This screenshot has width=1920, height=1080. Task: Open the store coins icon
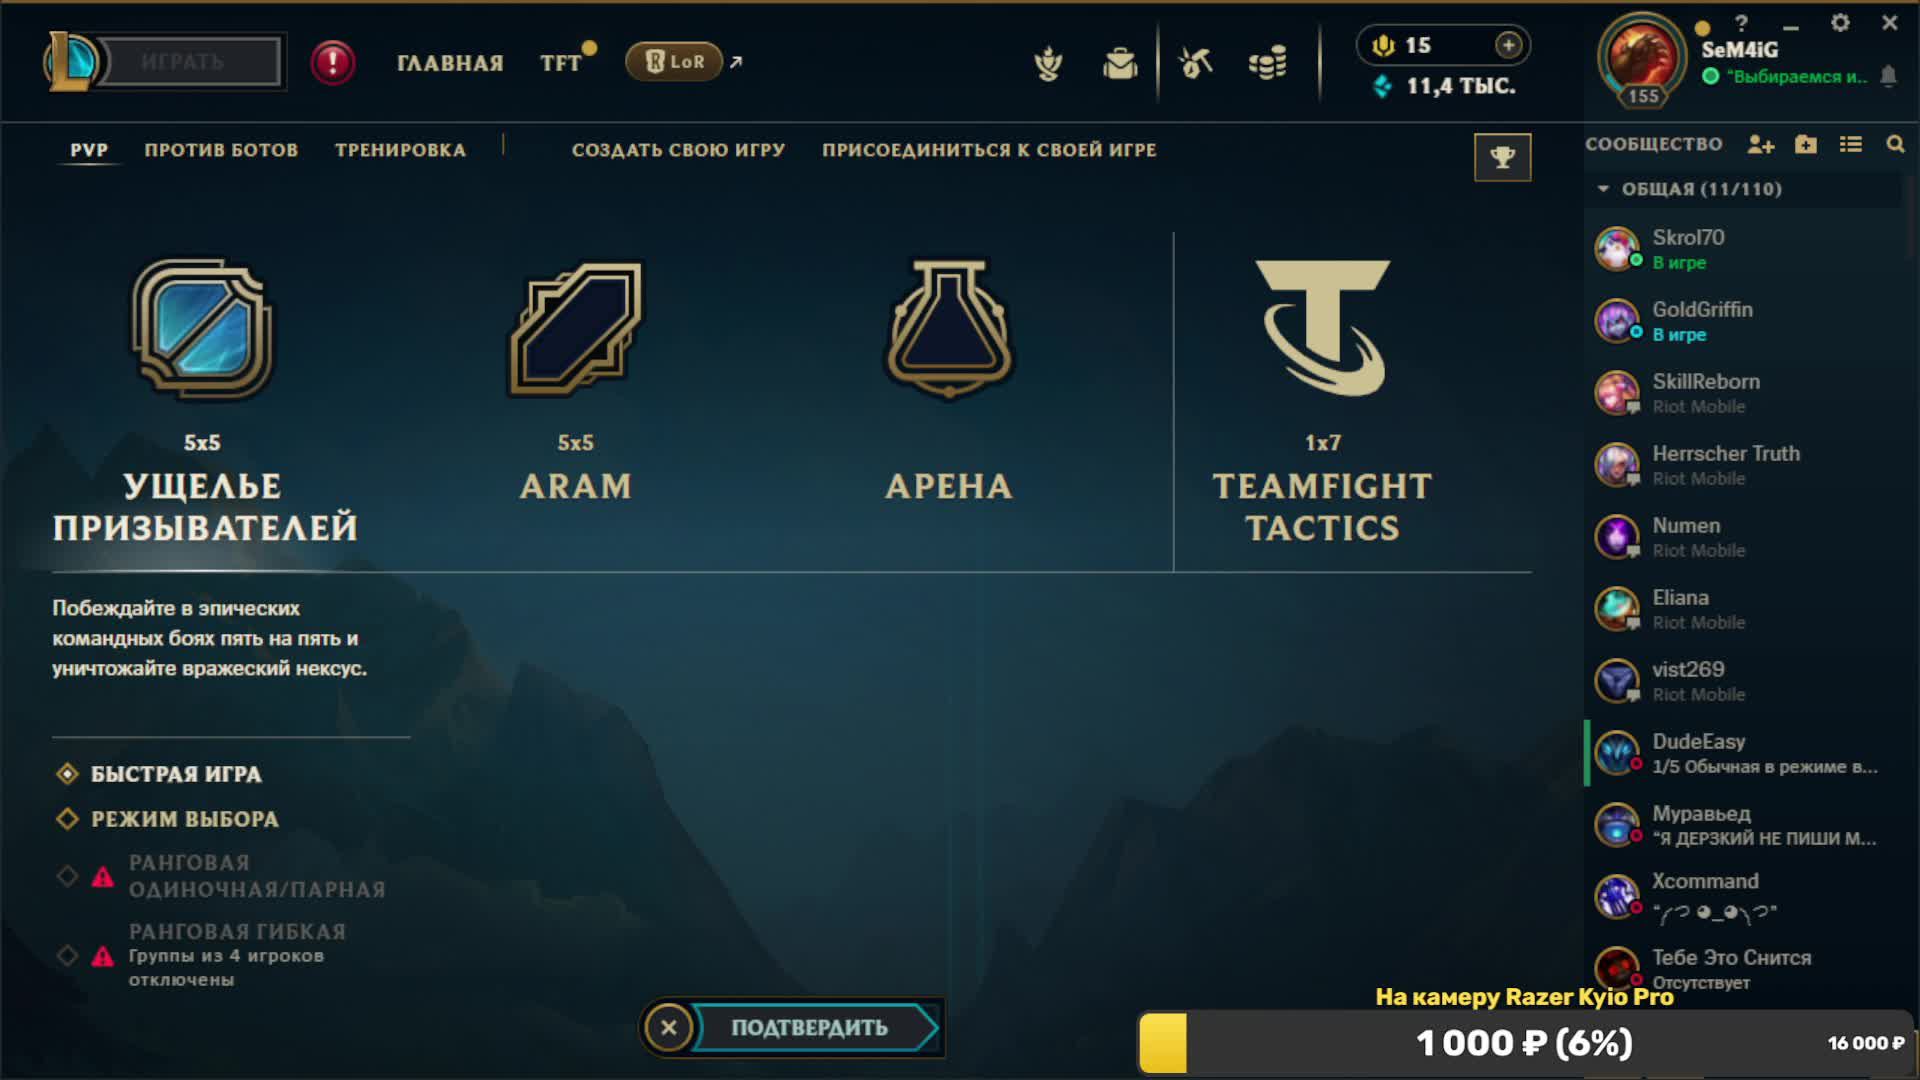(x=1268, y=64)
